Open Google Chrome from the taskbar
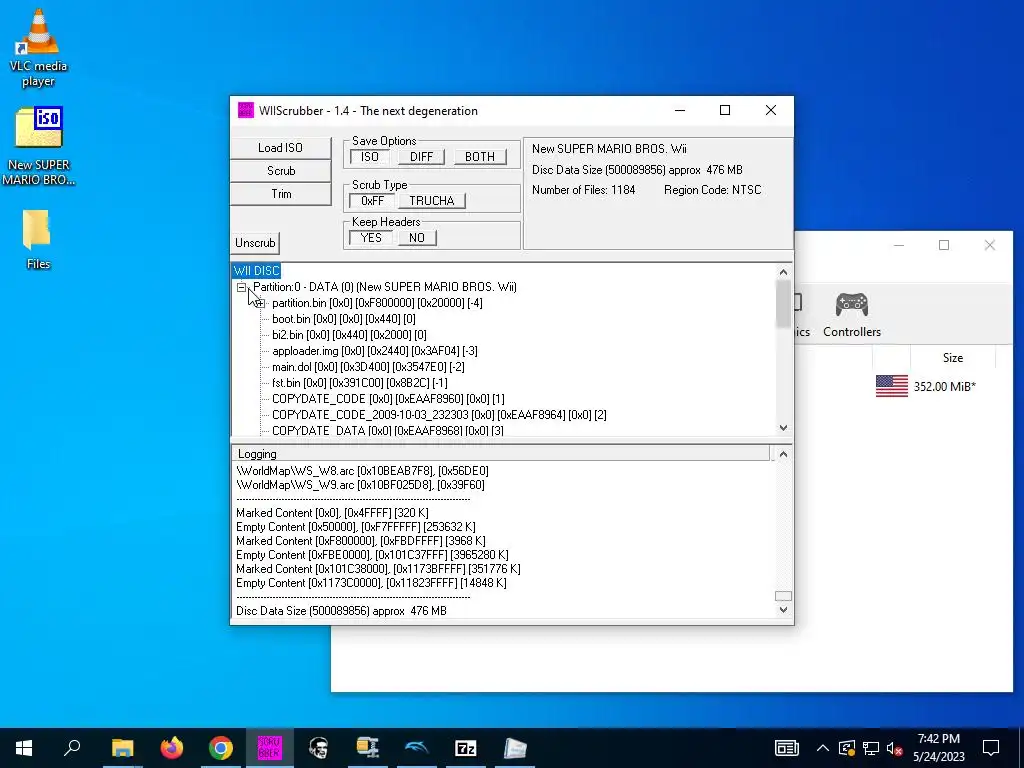Screen dimensions: 1024x768 click(x=221, y=748)
